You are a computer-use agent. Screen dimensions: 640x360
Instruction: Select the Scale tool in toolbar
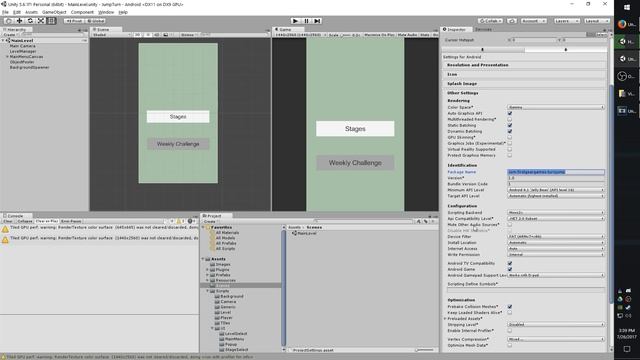click(x=41, y=20)
